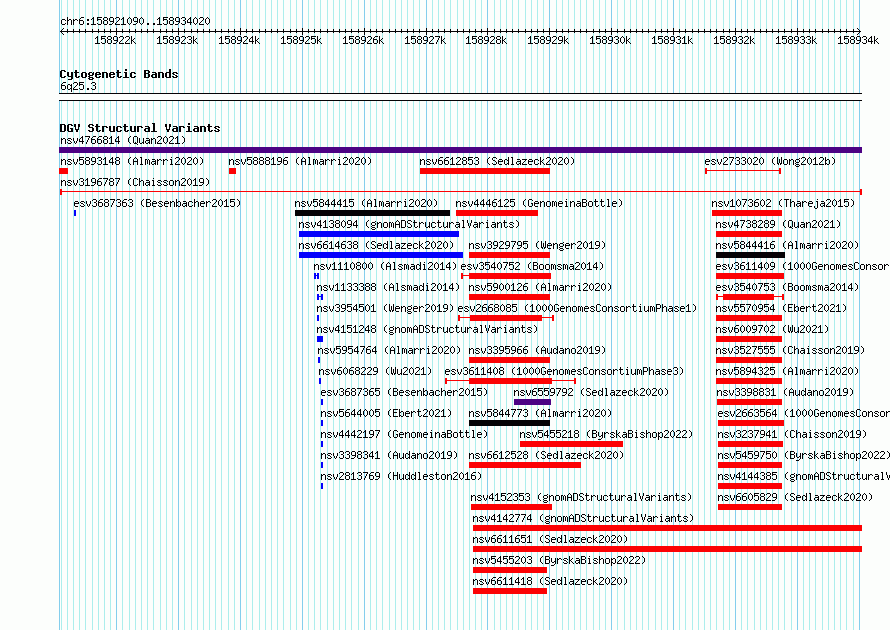
Task: Click nsv6068229 (Wu2021) label
Action: tap(375, 371)
